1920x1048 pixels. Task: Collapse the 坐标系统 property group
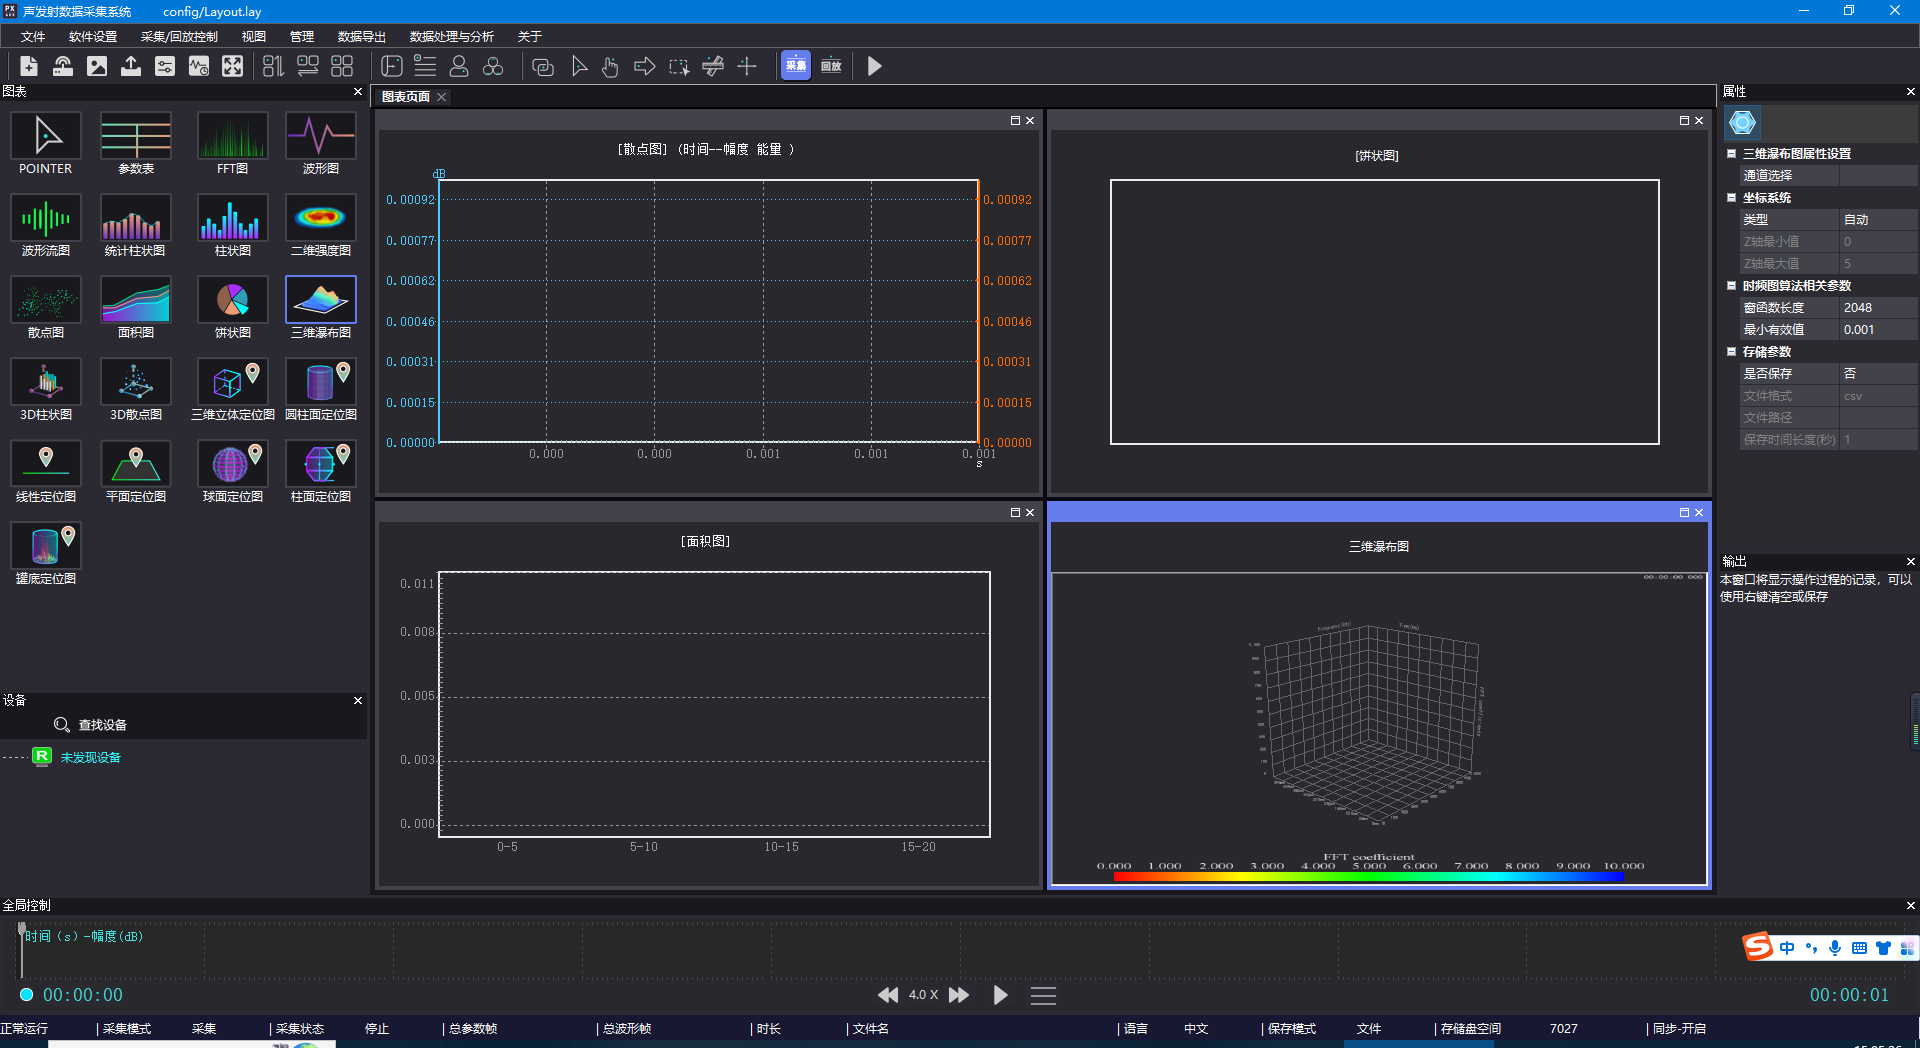pos(1731,198)
